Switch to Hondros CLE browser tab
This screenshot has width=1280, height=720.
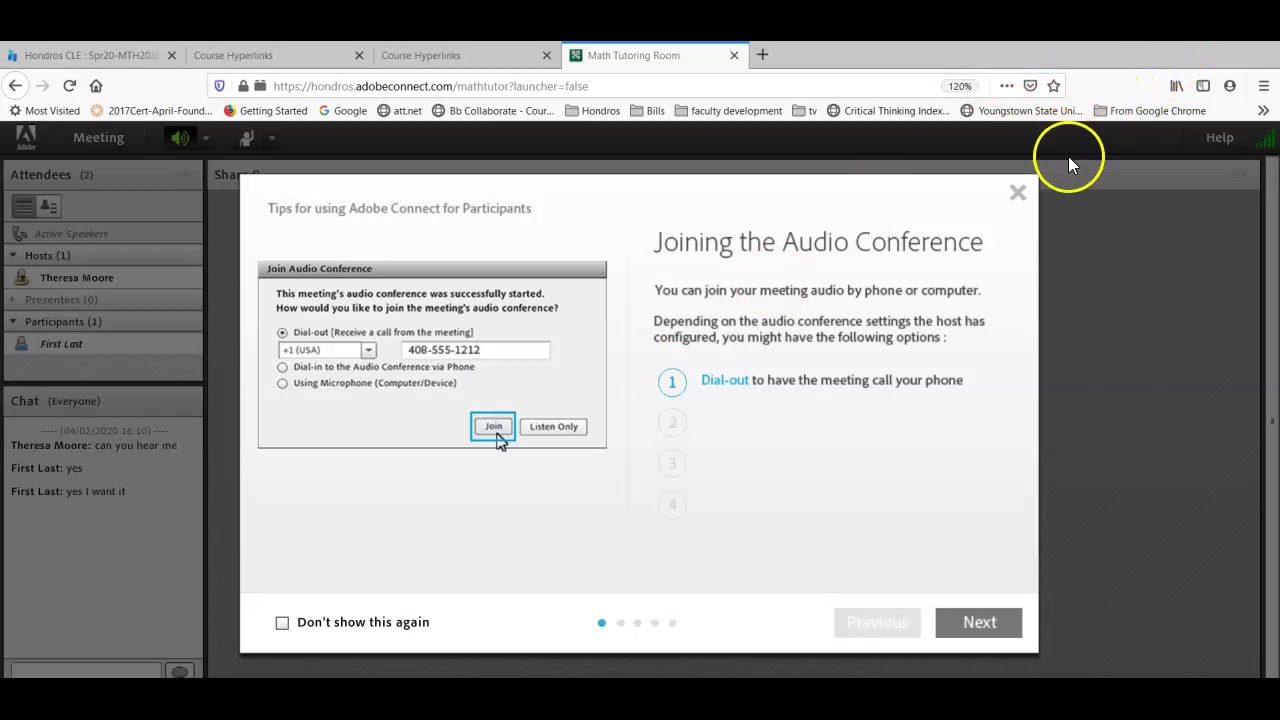point(90,55)
